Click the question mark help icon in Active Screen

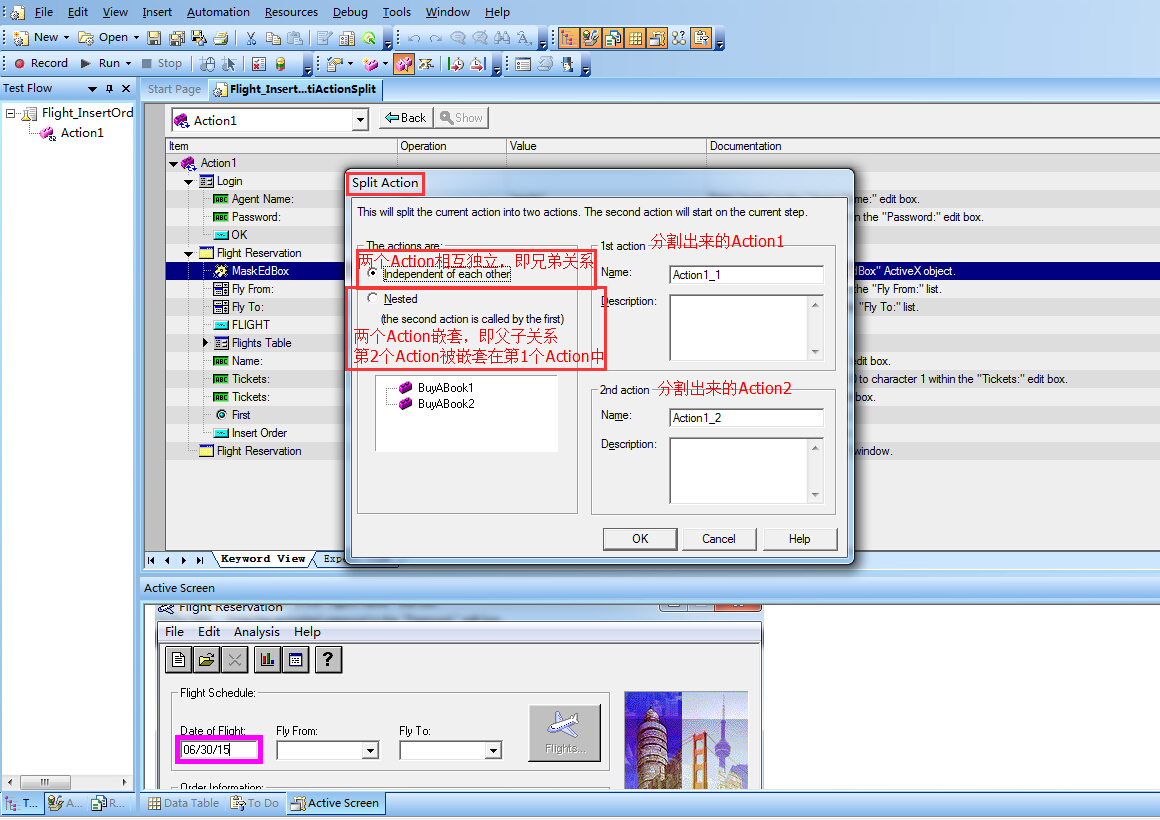coord(328,659)
